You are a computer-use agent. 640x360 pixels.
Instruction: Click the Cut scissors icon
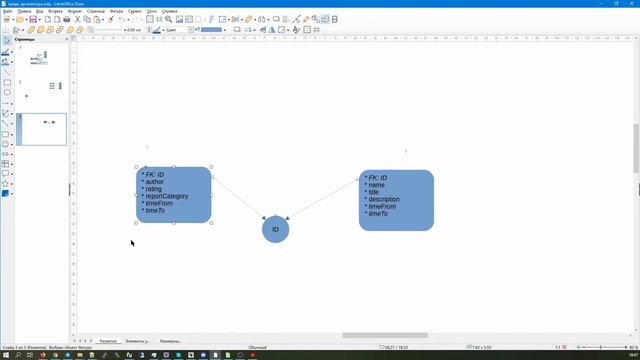point(78,20)
